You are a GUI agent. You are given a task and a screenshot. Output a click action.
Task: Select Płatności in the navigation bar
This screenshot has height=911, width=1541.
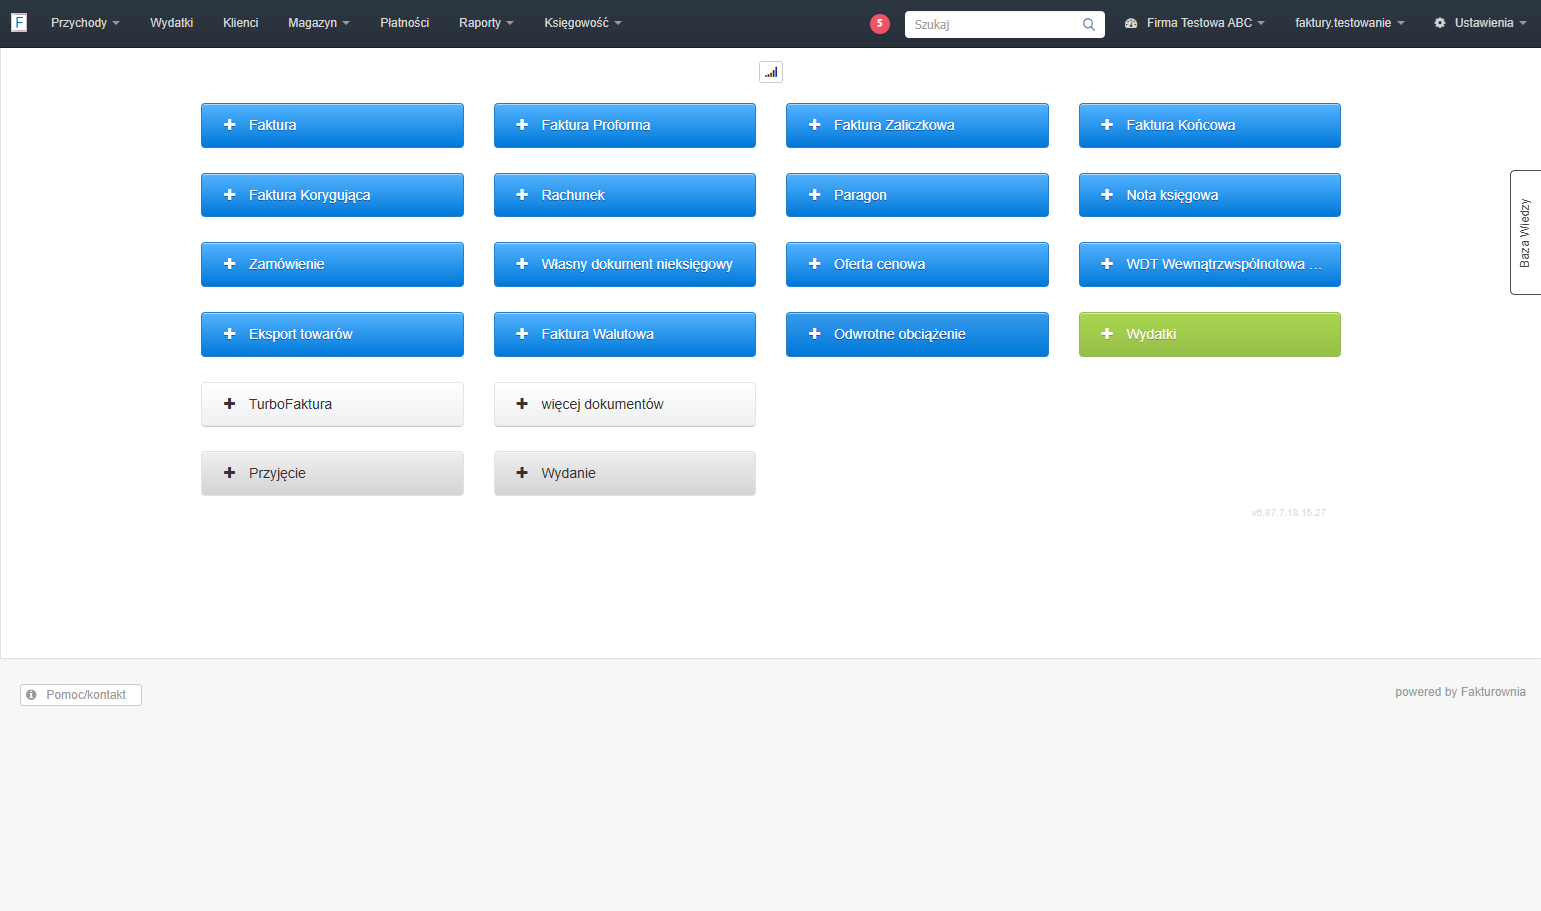pyautogui.click(x=405, y=23)
